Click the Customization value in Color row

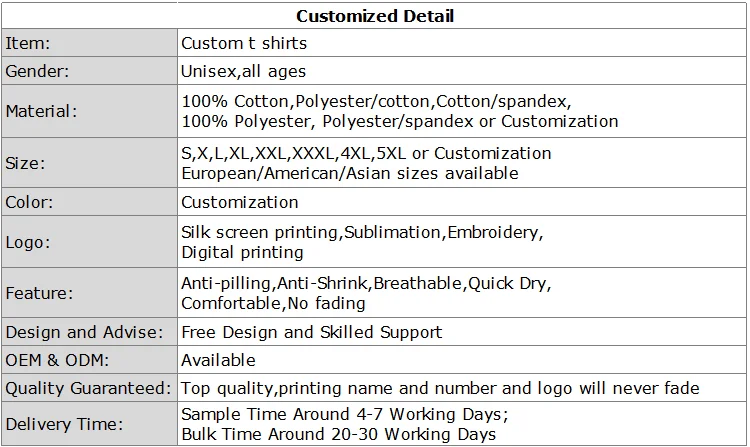pyautogui.click(x=240, y=202)
